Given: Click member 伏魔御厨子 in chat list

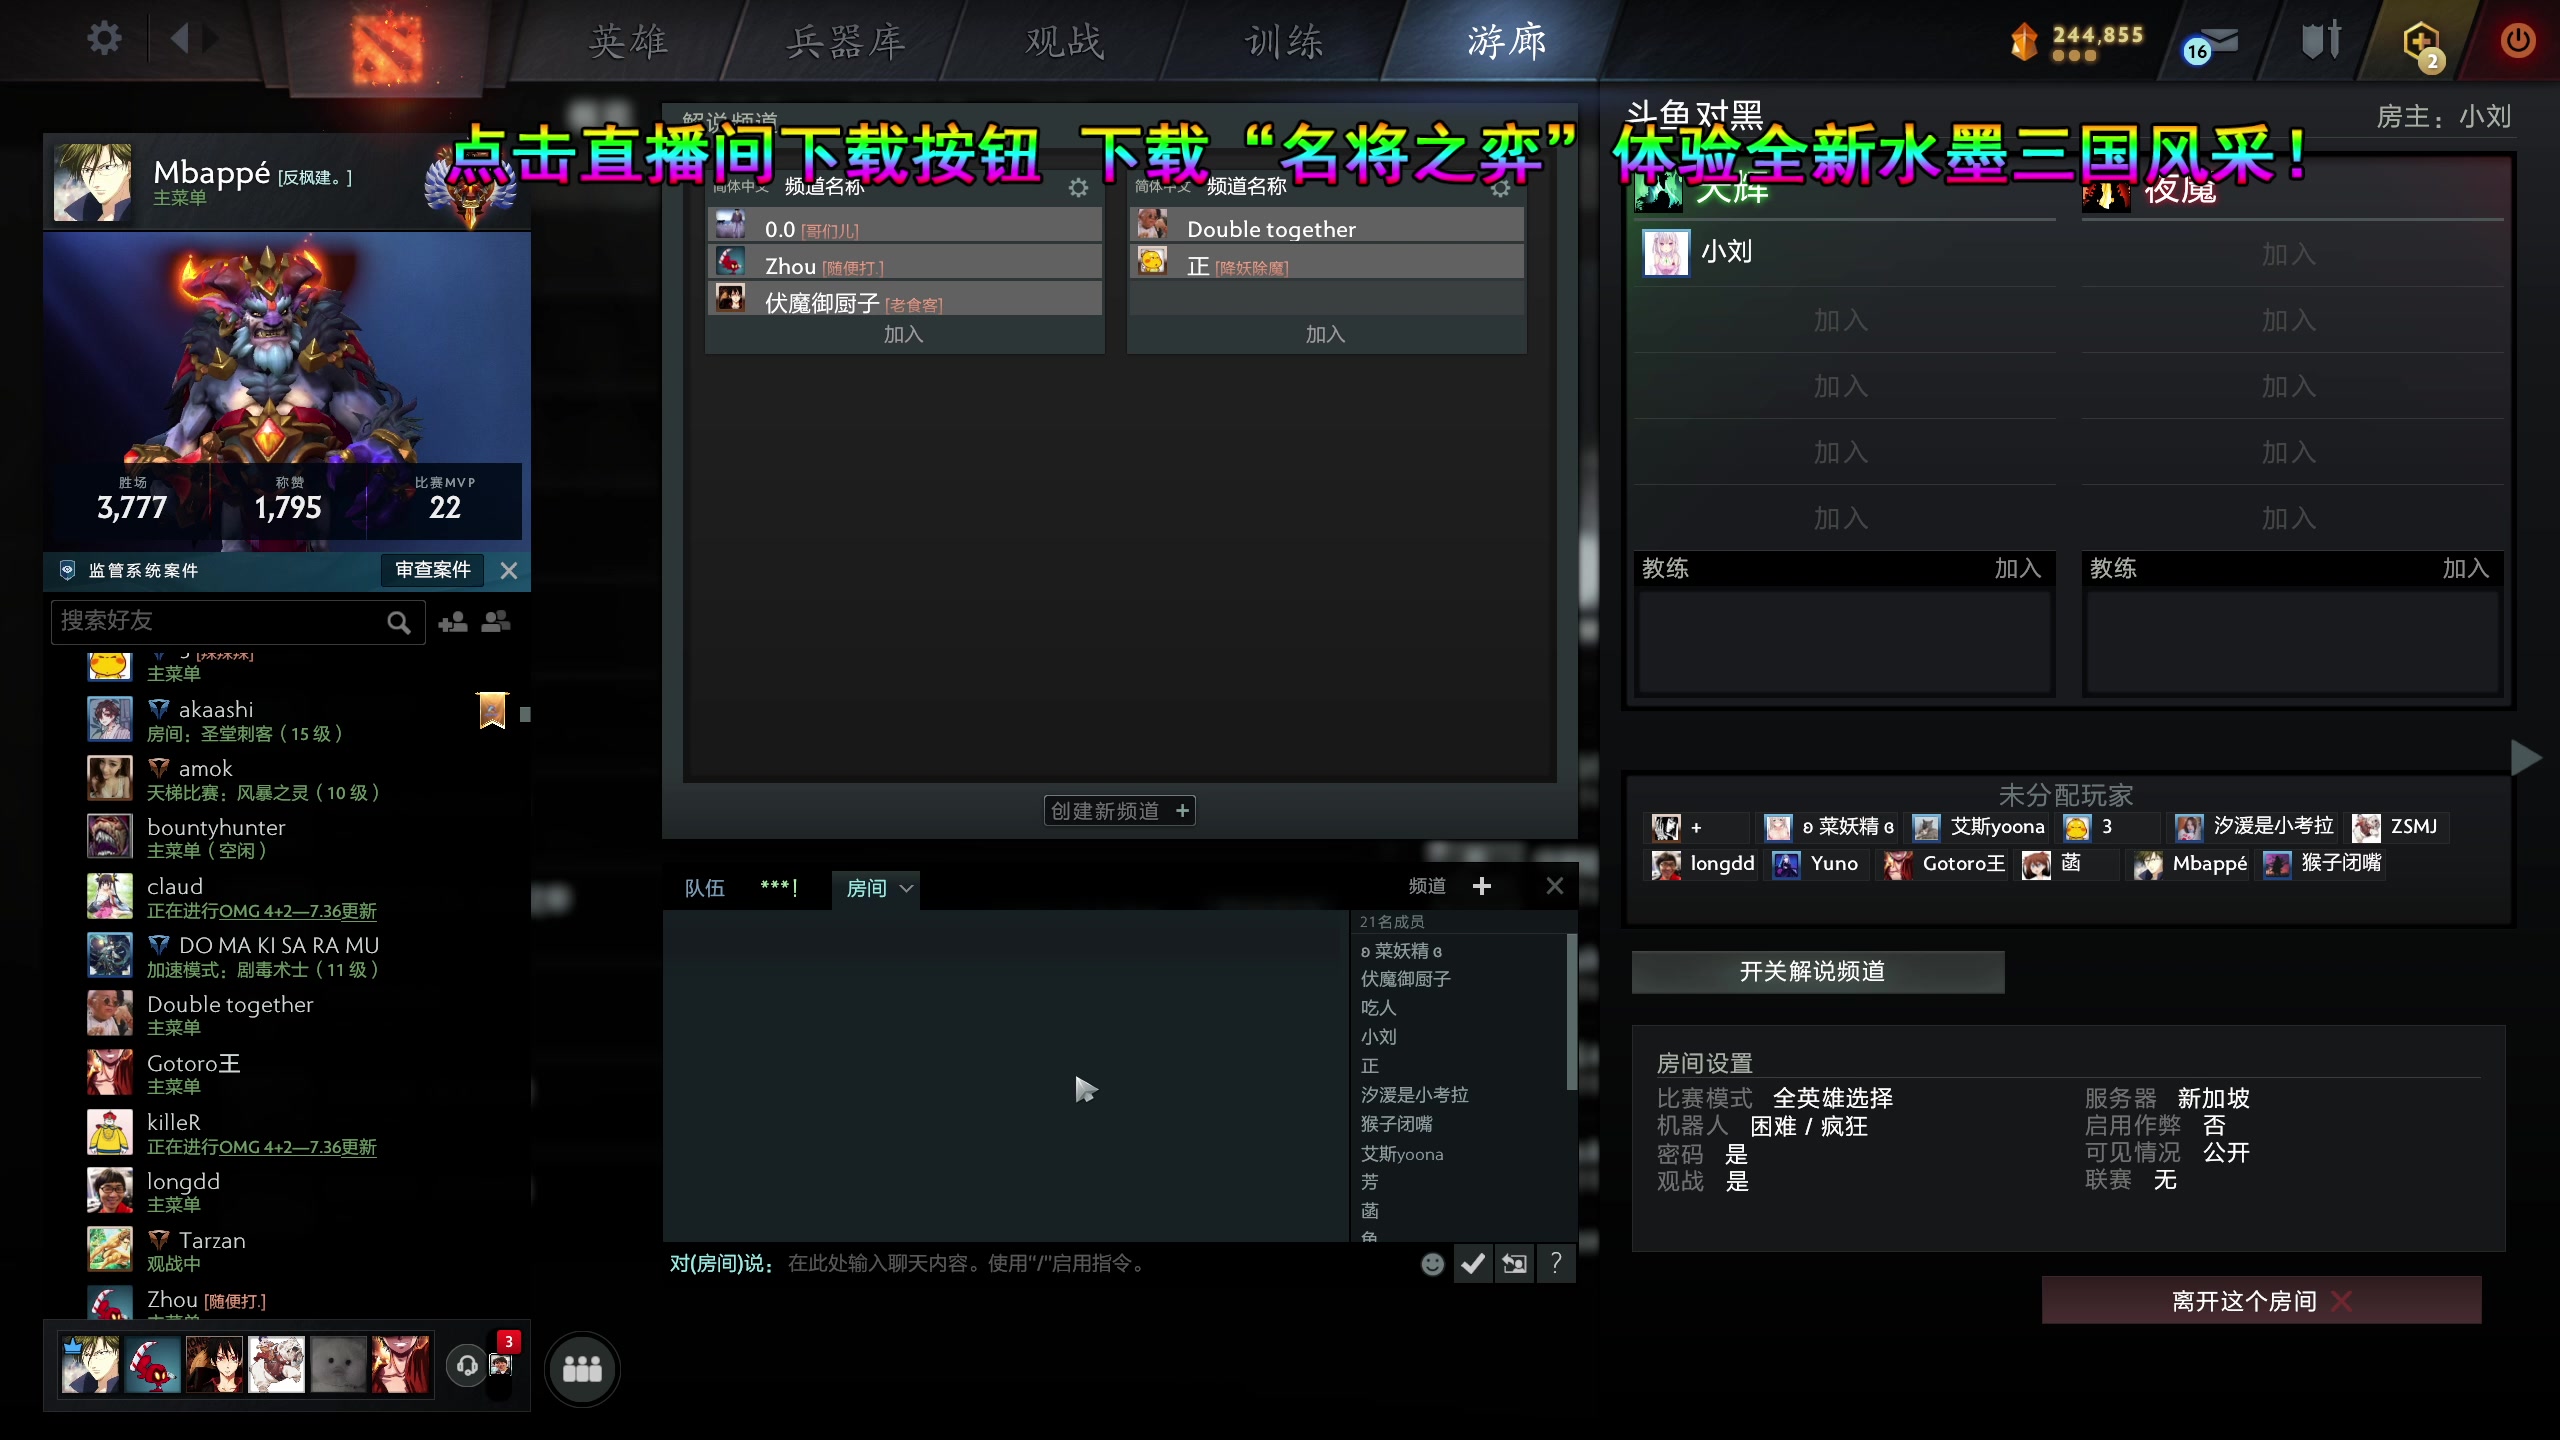Looking at the screenshot, I should (1406, 979).
